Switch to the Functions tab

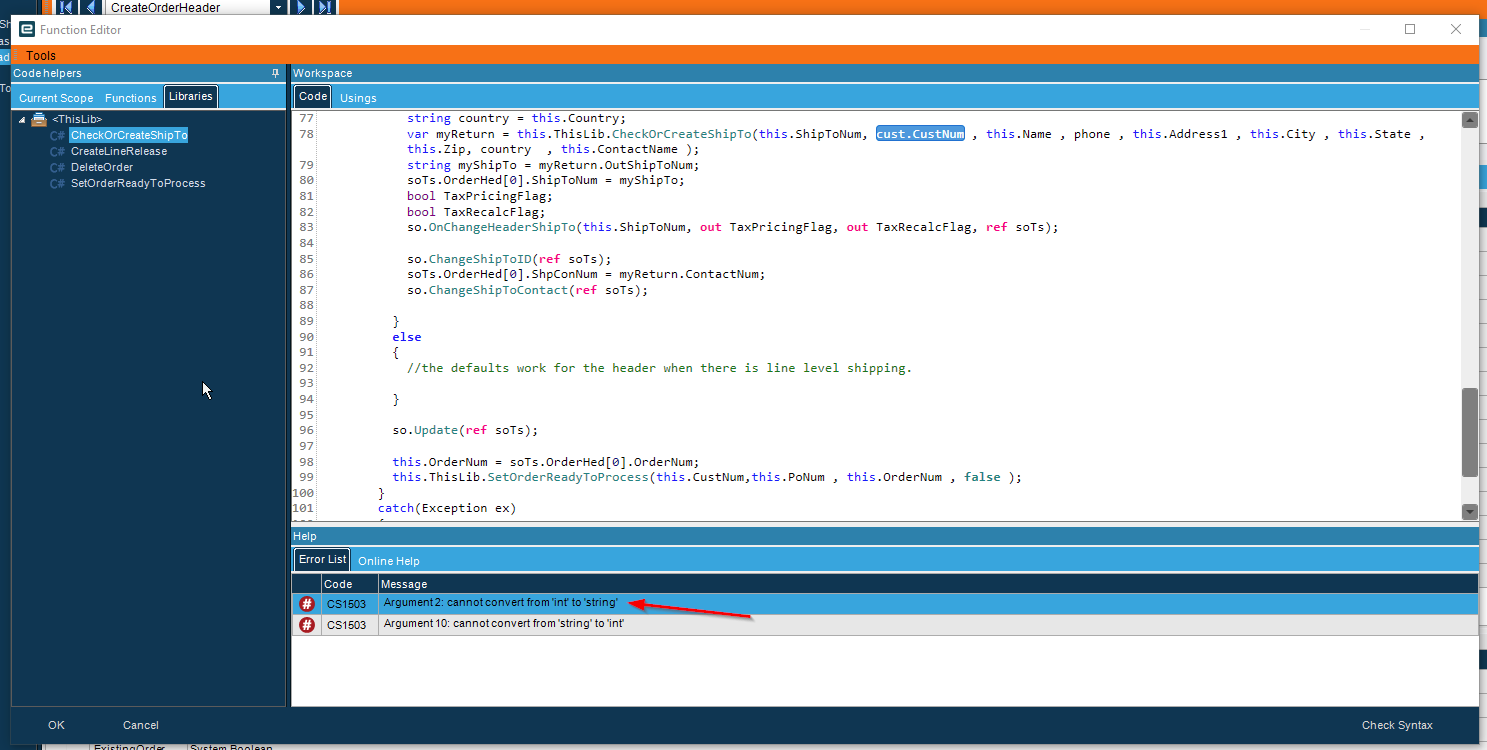[131, 98]
